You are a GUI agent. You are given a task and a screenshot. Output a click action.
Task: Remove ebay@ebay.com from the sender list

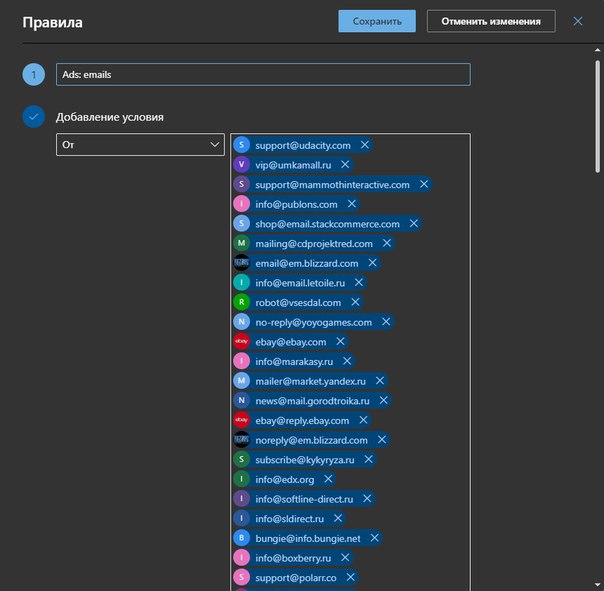(340, 341)
